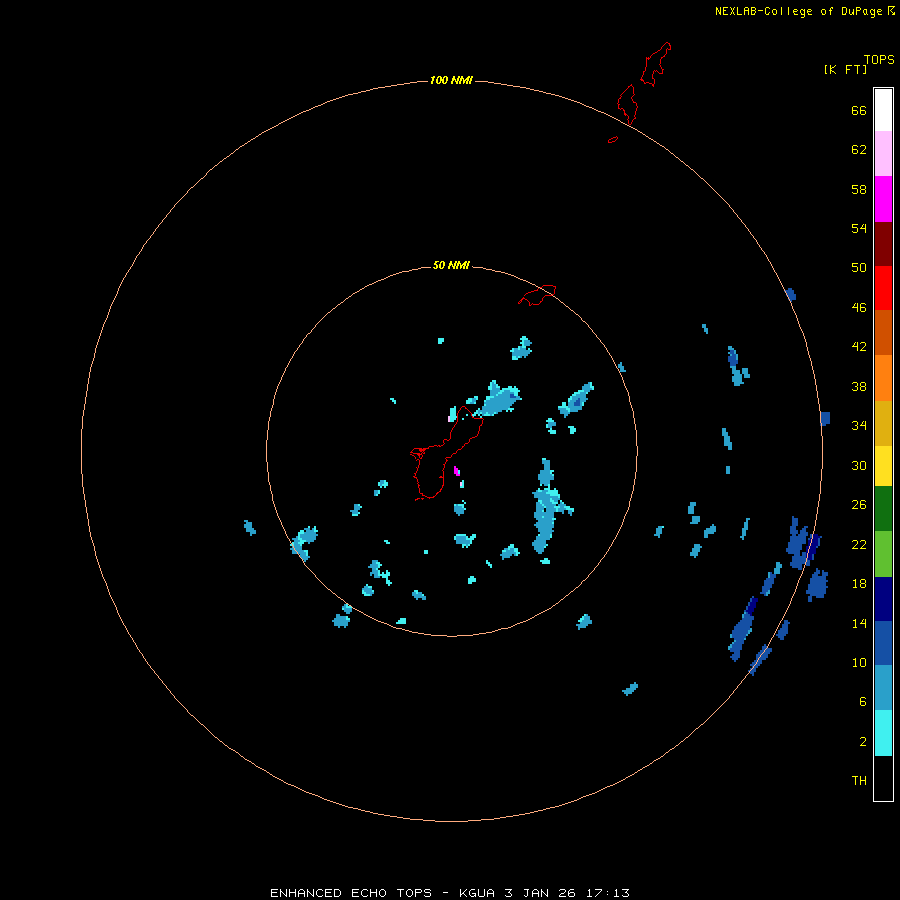The width and height of the screenshot is (900, 900).
Task: Click the large Guam island outline
Action: pyautogui.click(x=446, y=453)
